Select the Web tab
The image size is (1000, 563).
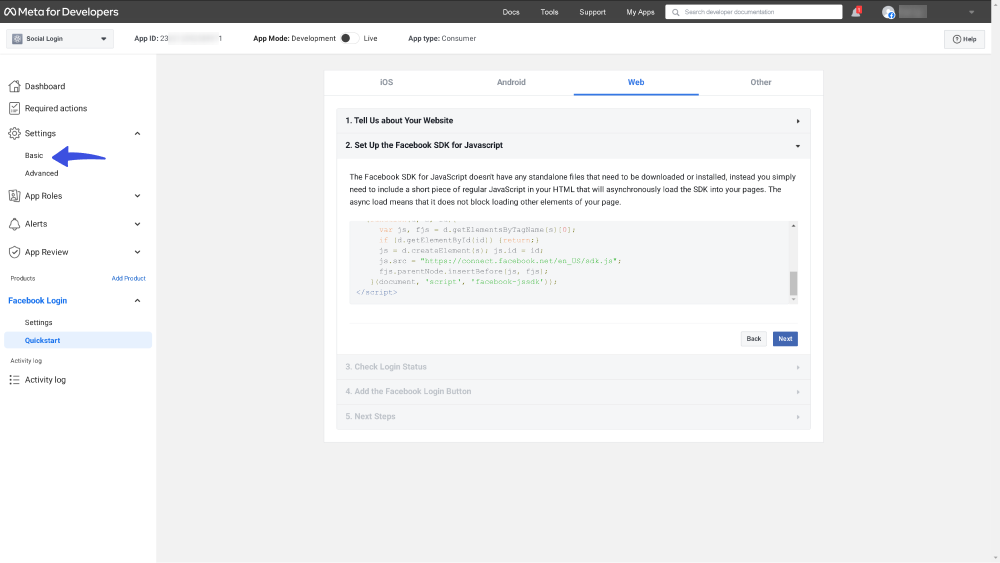click(636, 82)
